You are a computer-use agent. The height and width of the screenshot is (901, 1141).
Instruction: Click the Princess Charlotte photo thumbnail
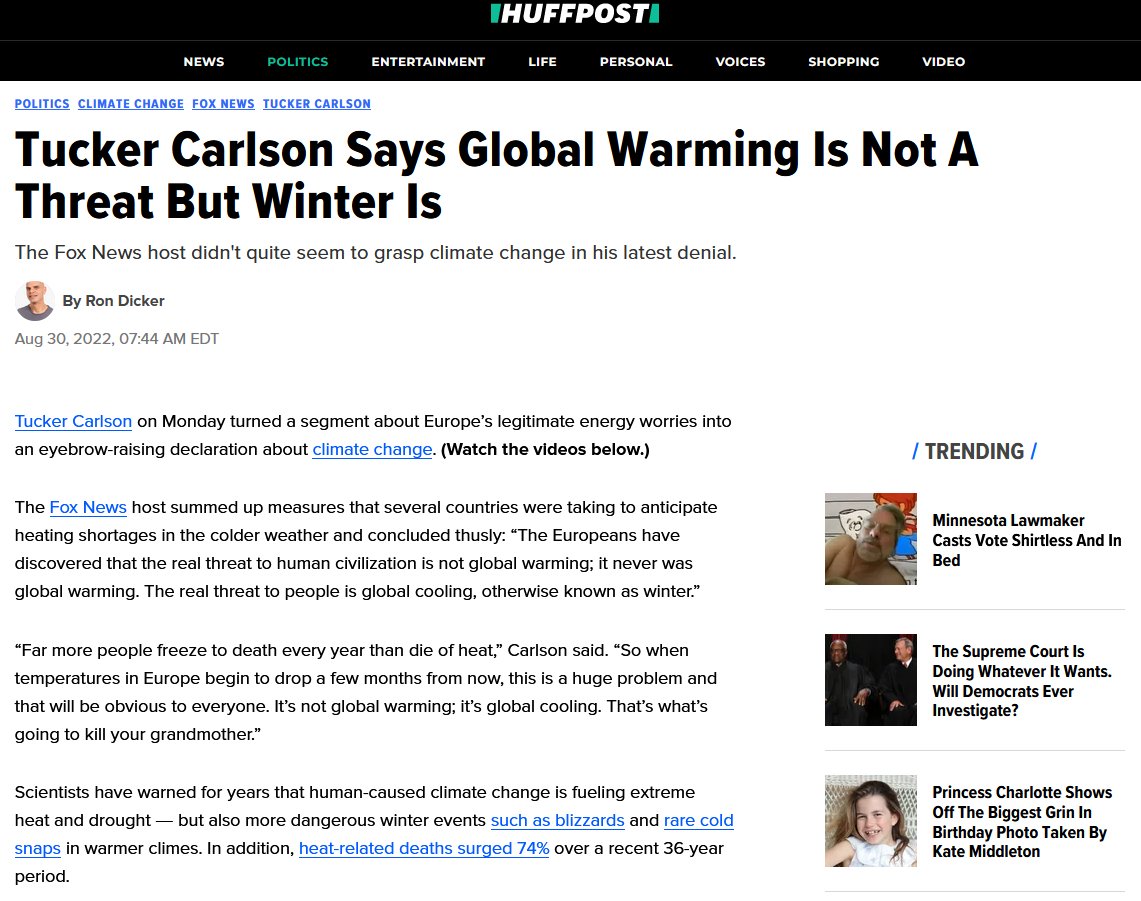(870, 821)
